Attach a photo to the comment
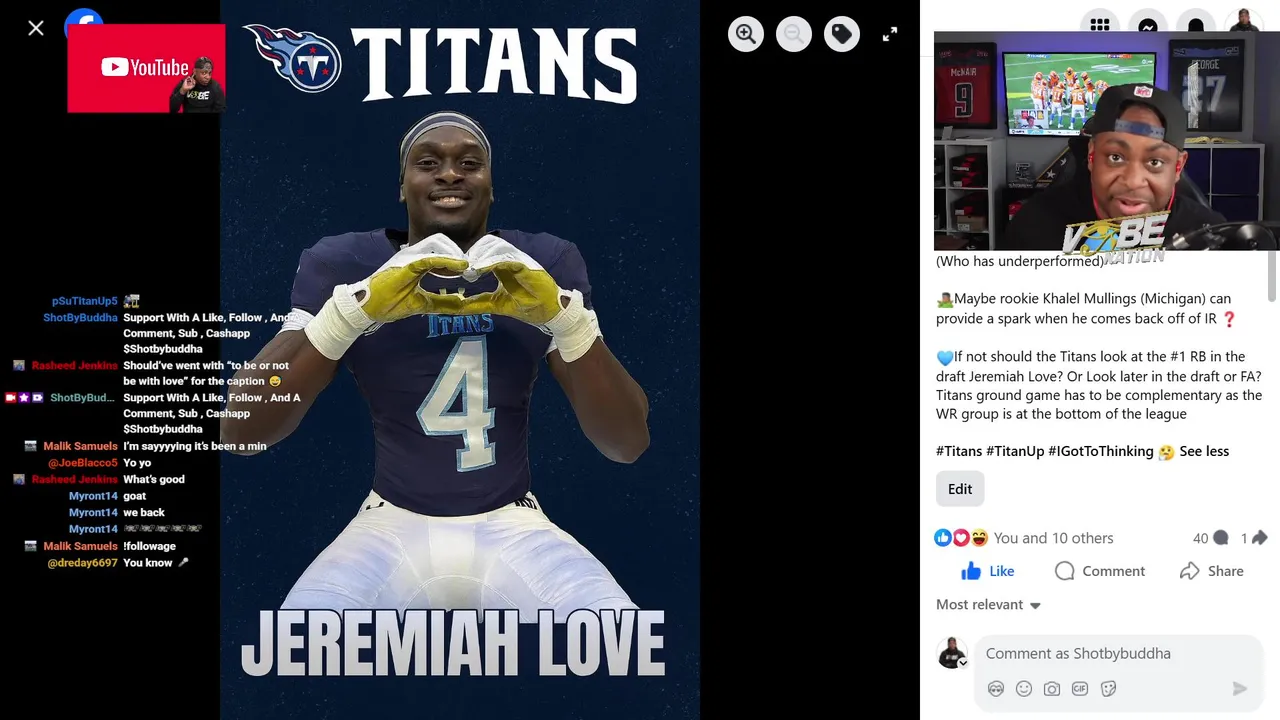The image size is (1280, 720). tap(1052, 689)
